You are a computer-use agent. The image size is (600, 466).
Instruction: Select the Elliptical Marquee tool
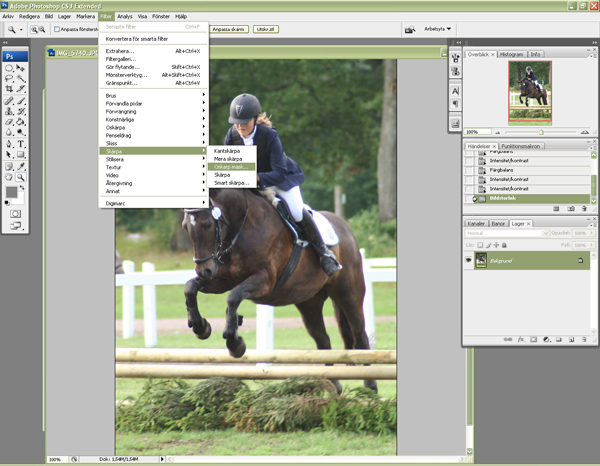[9, 68]
